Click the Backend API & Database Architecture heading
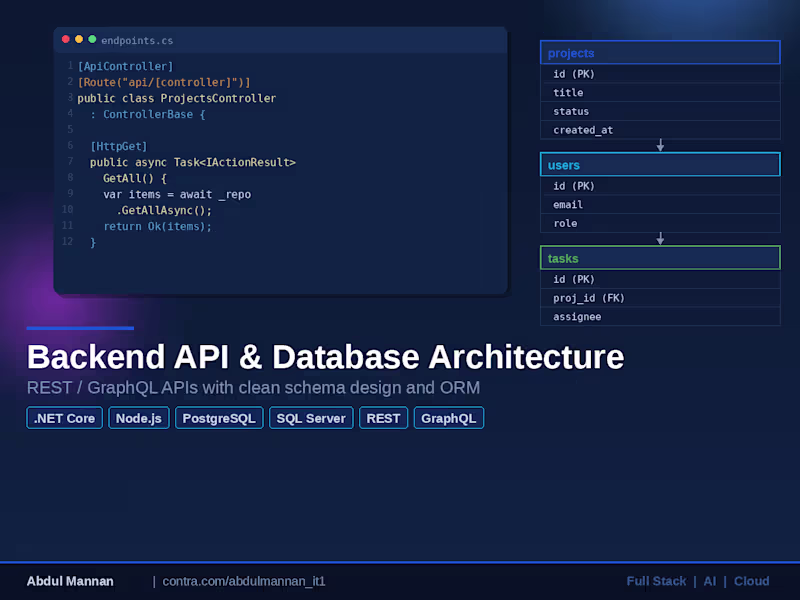This screenshot has height=600, width=800. [x=326, y=356]
